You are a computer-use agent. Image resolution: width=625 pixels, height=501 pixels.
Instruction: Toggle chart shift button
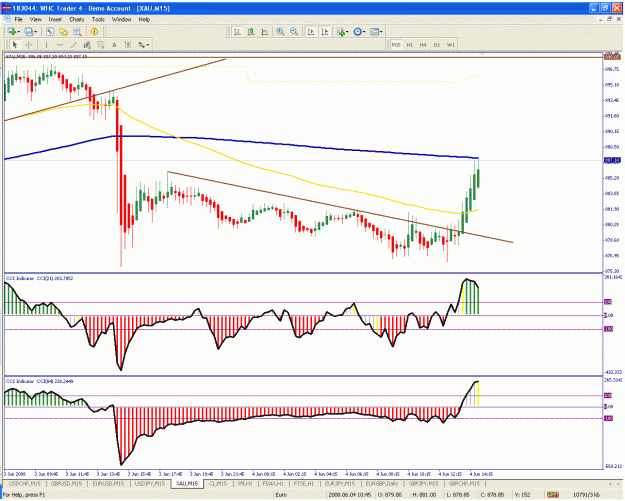325,31
